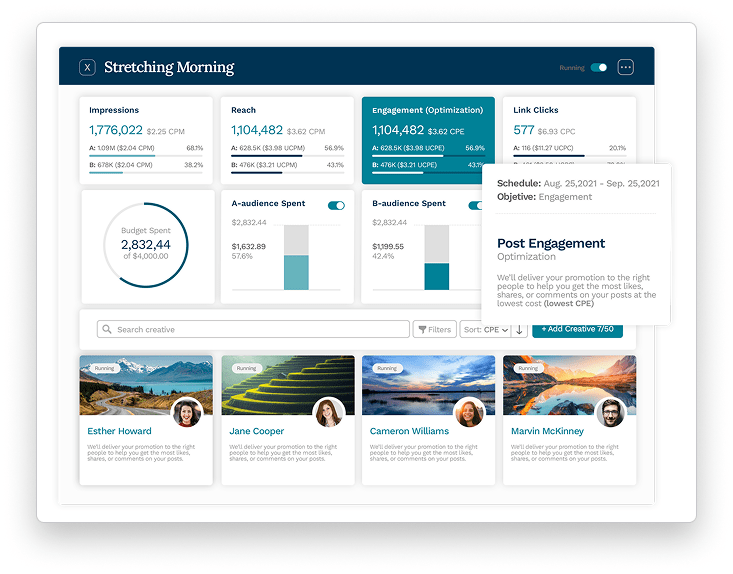Click Cameron Williams' profile avatar
This screenshot has width=733, height=574.
tap(469, 412)
